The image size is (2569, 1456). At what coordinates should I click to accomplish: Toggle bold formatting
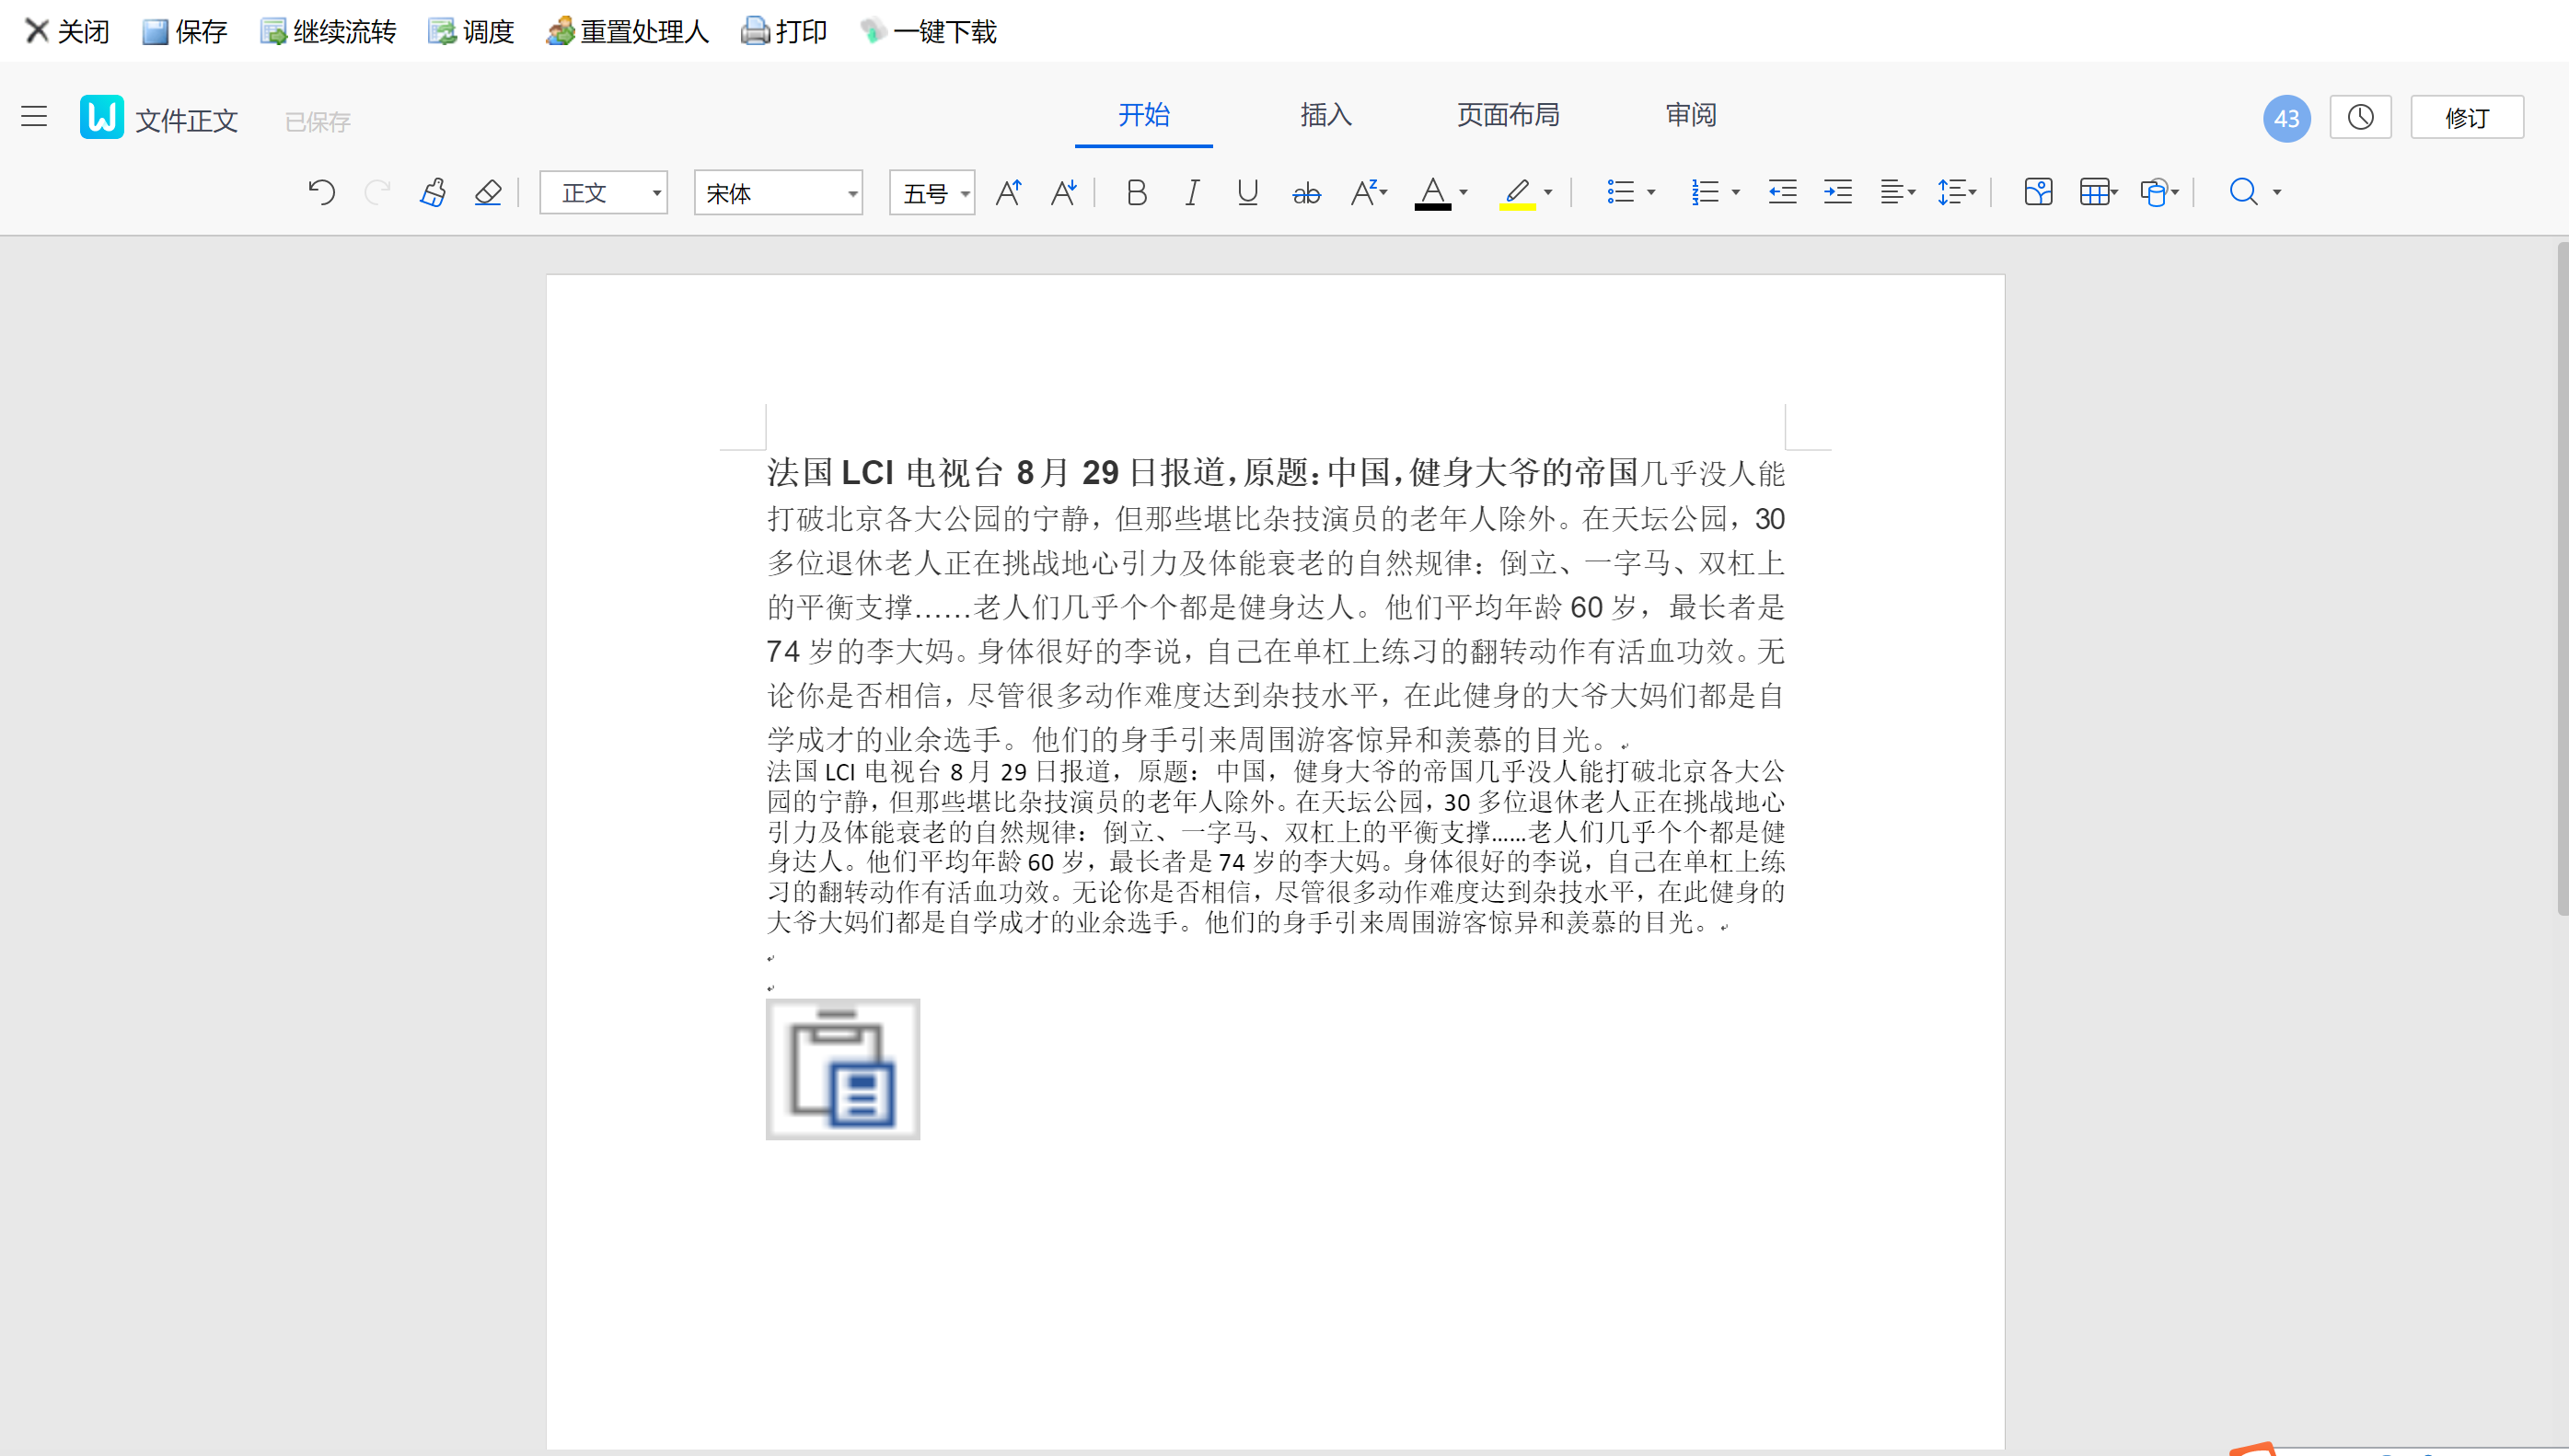pos(1136,192)
